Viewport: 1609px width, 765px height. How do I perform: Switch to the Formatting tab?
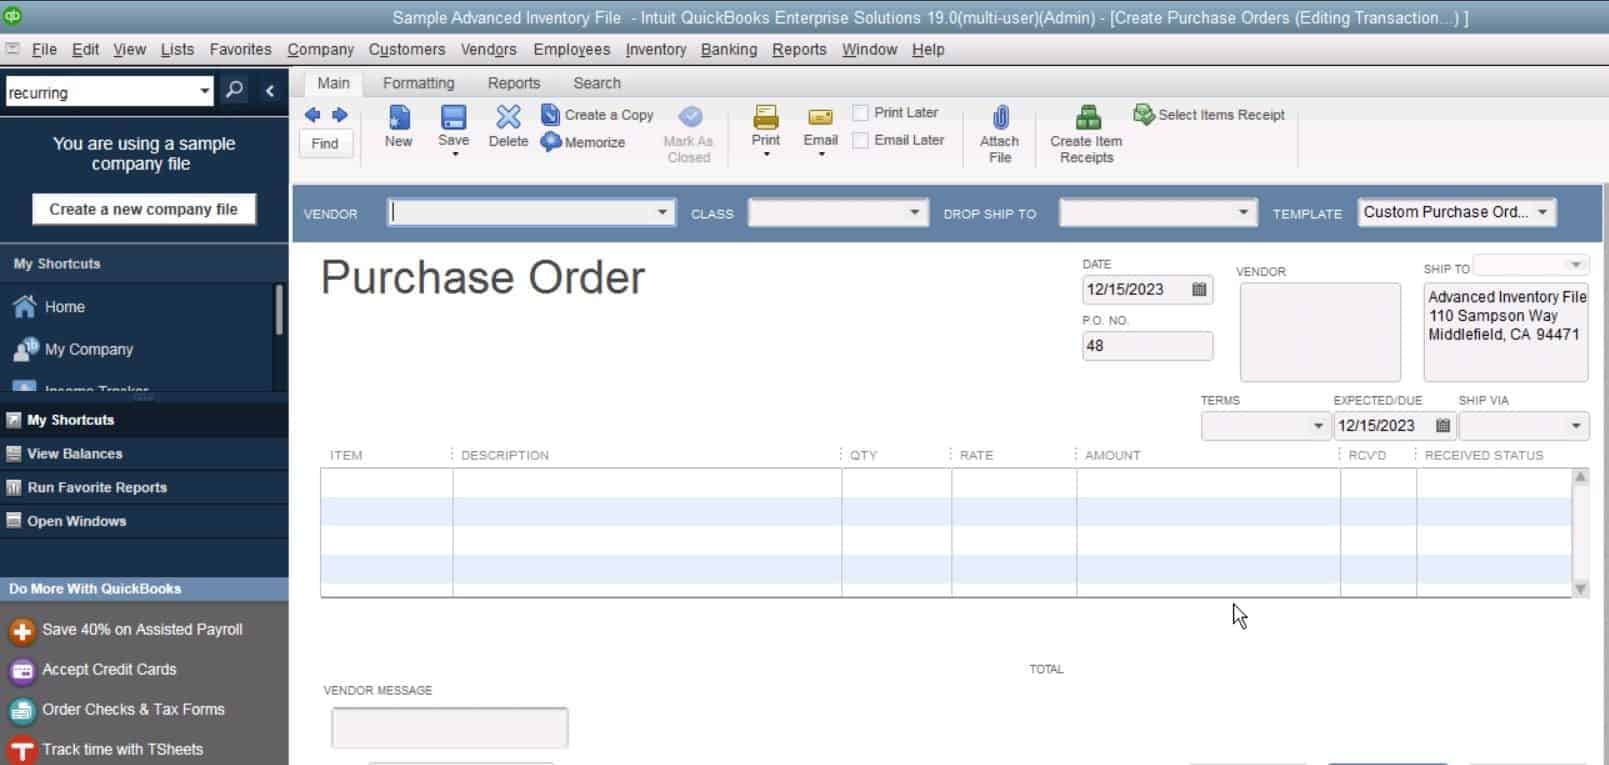pyautogui.click(x=419, y=83)
